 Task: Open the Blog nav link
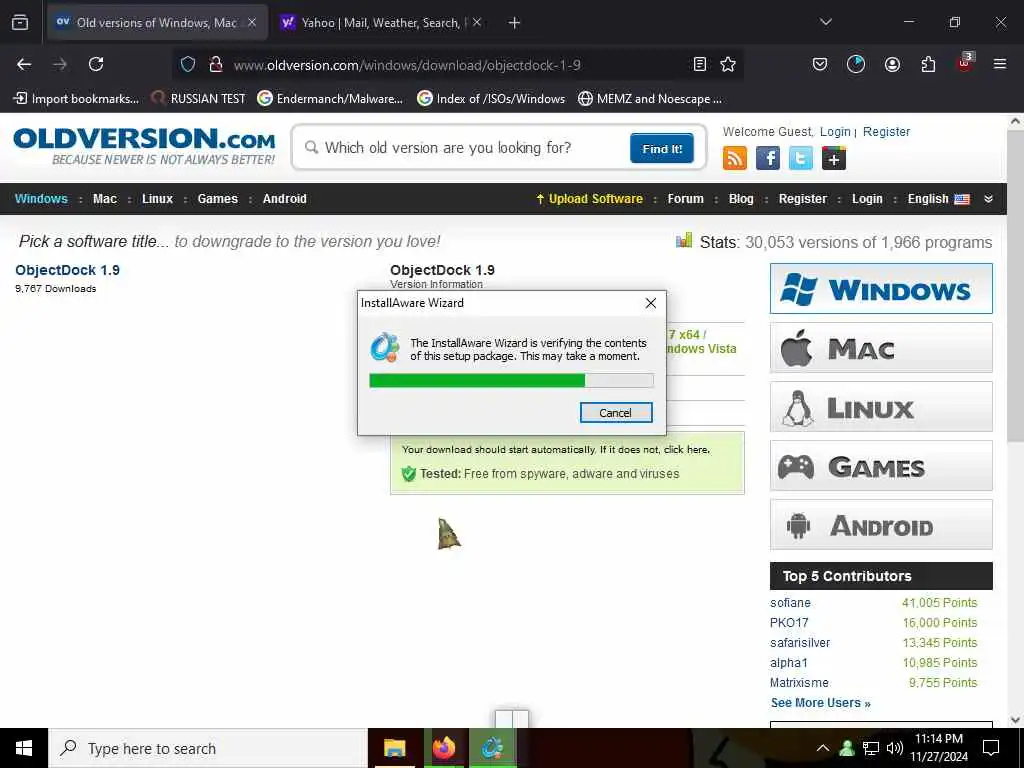tap(741, 199)
